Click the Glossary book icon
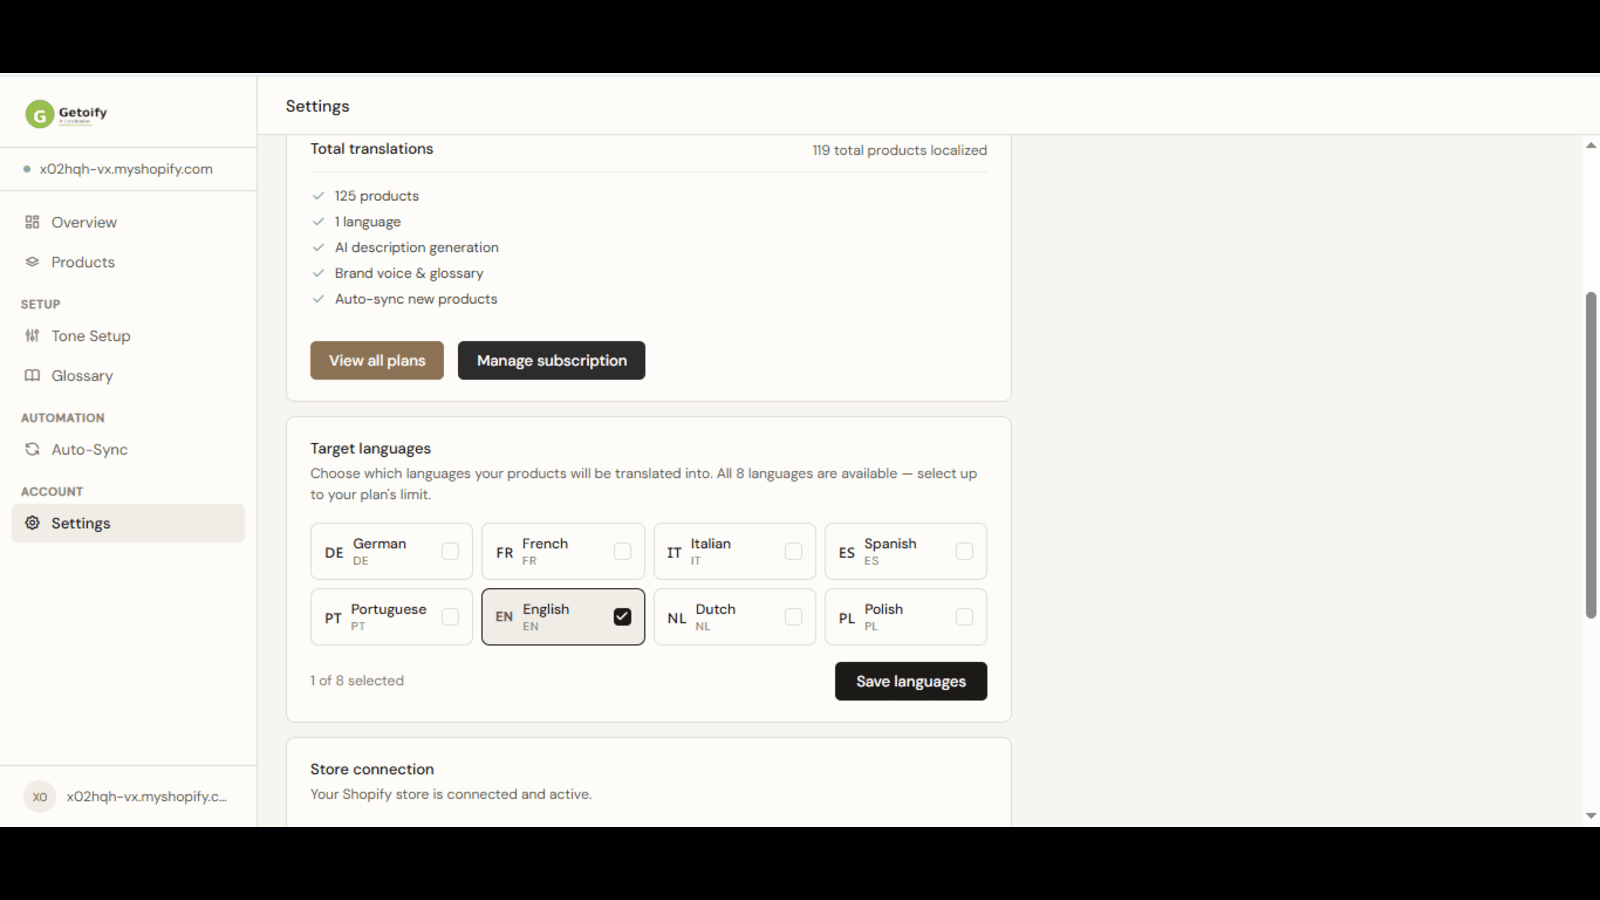 point(32,376)
